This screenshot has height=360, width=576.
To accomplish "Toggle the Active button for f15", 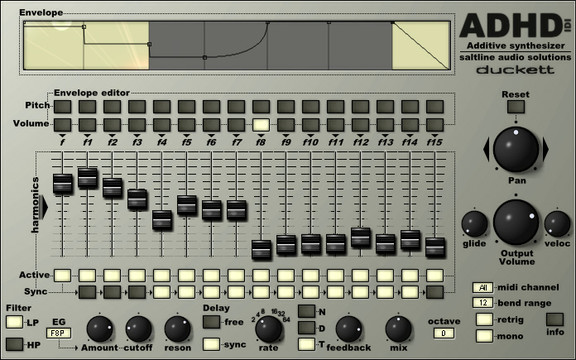I will point(435,276).
